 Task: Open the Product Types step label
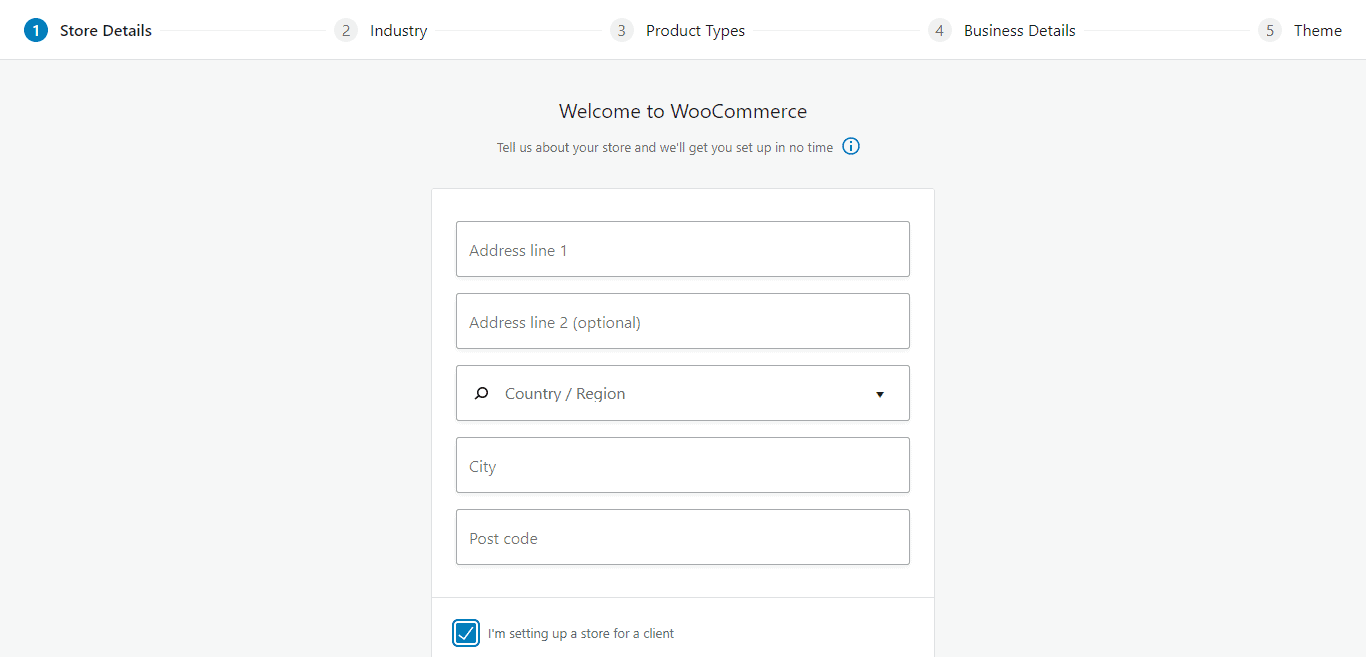click(695, 30)
